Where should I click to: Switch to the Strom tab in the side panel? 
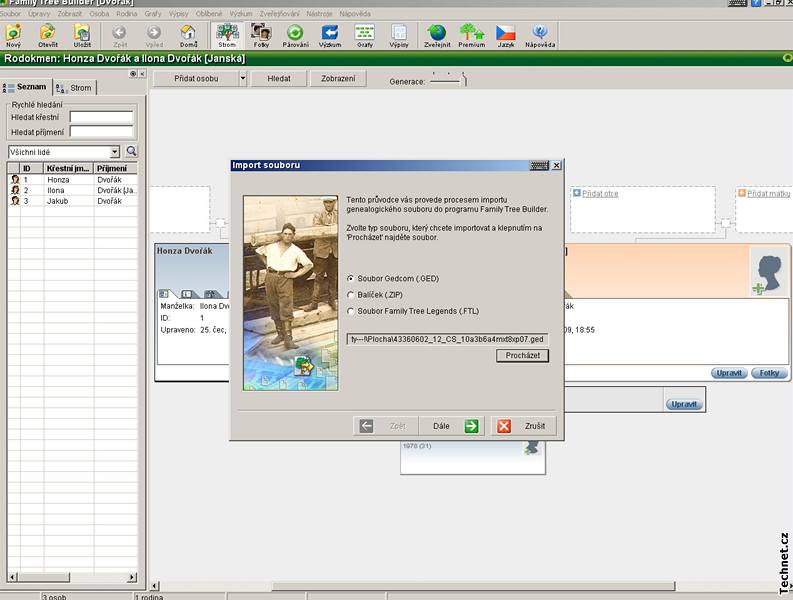coord(74,88)
